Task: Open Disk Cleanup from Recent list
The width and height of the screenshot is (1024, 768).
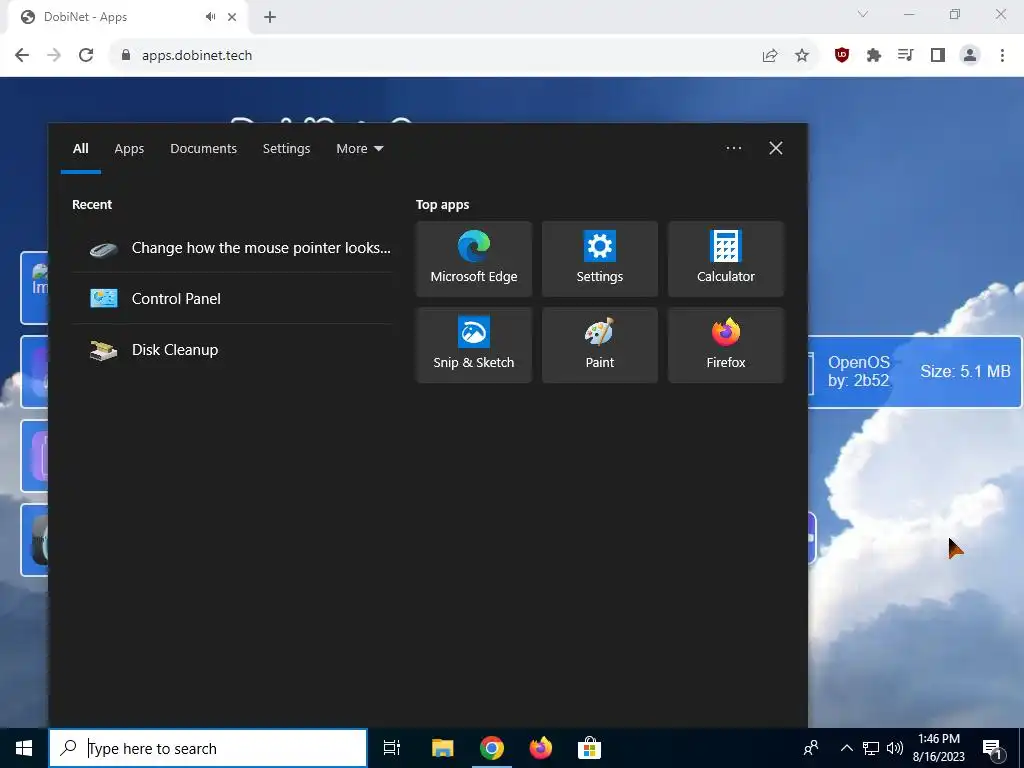Action: [x=232, y=349]
